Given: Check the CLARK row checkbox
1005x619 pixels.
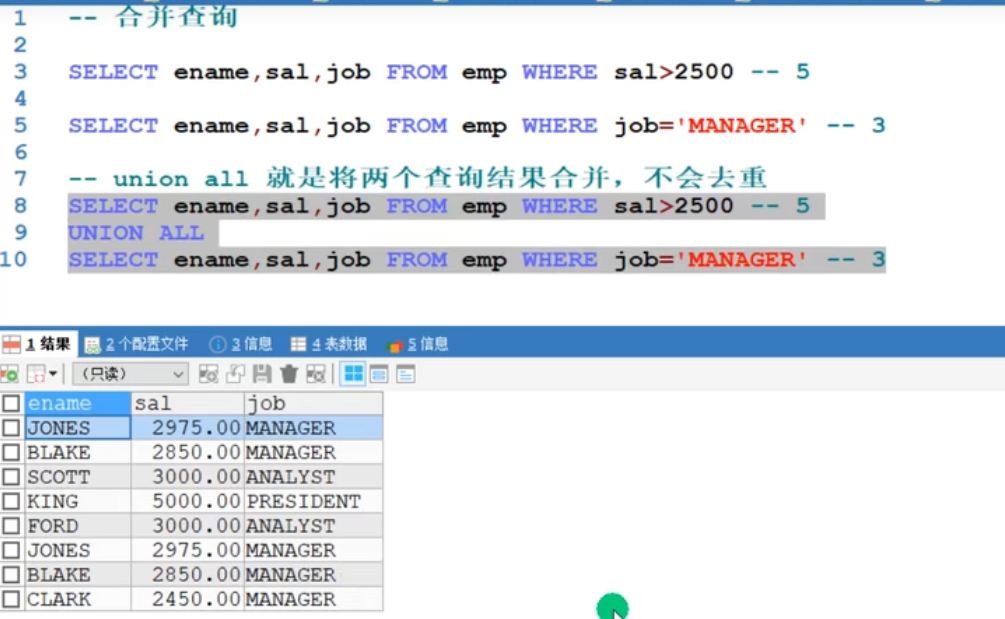Looking at the screenshot, I should [x=11, y=598].
